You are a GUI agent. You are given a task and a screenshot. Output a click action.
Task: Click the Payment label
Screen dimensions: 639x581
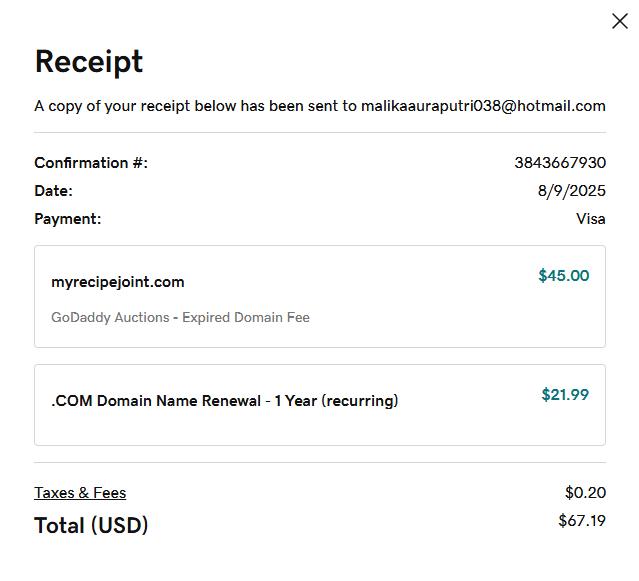[x=67, y=218]
